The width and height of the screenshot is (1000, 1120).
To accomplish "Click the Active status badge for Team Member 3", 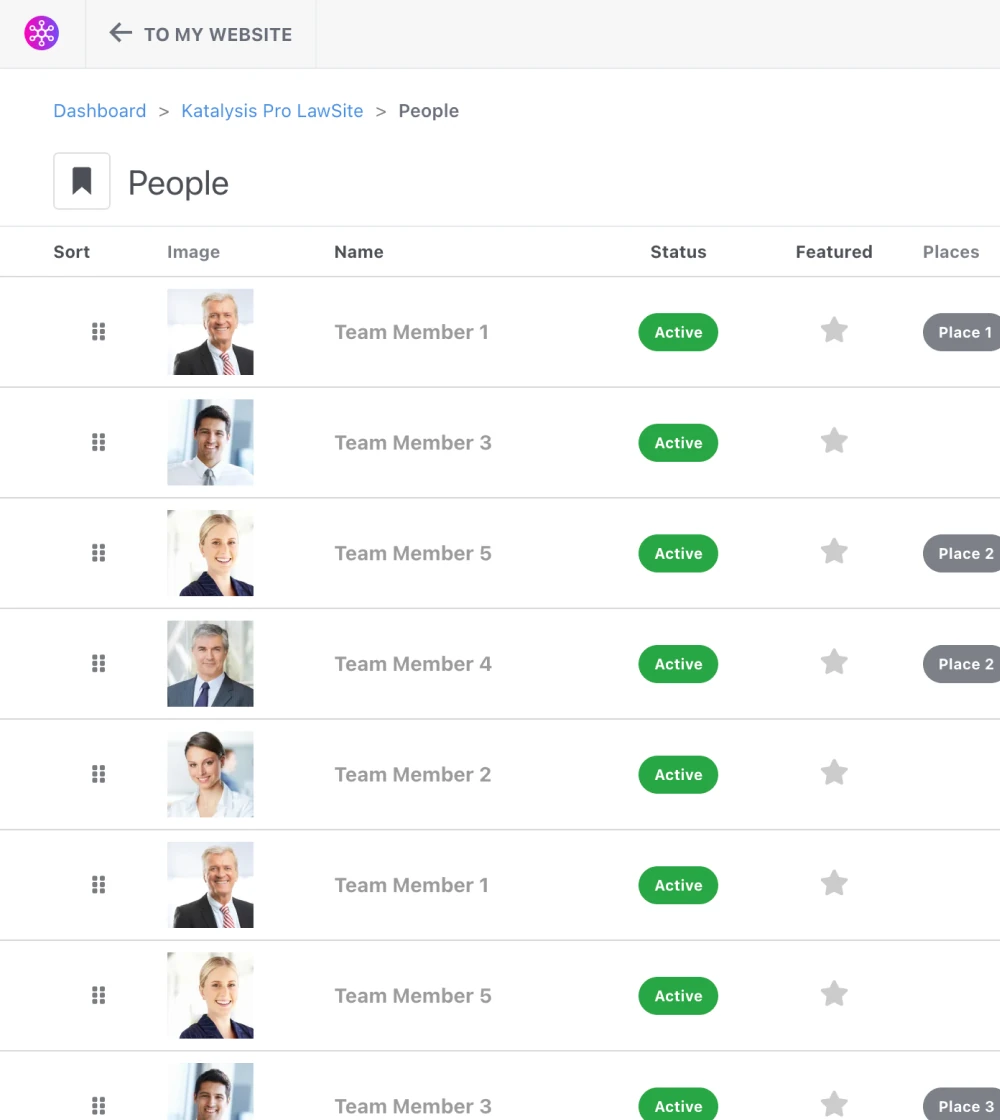I will tap(678, 442).
